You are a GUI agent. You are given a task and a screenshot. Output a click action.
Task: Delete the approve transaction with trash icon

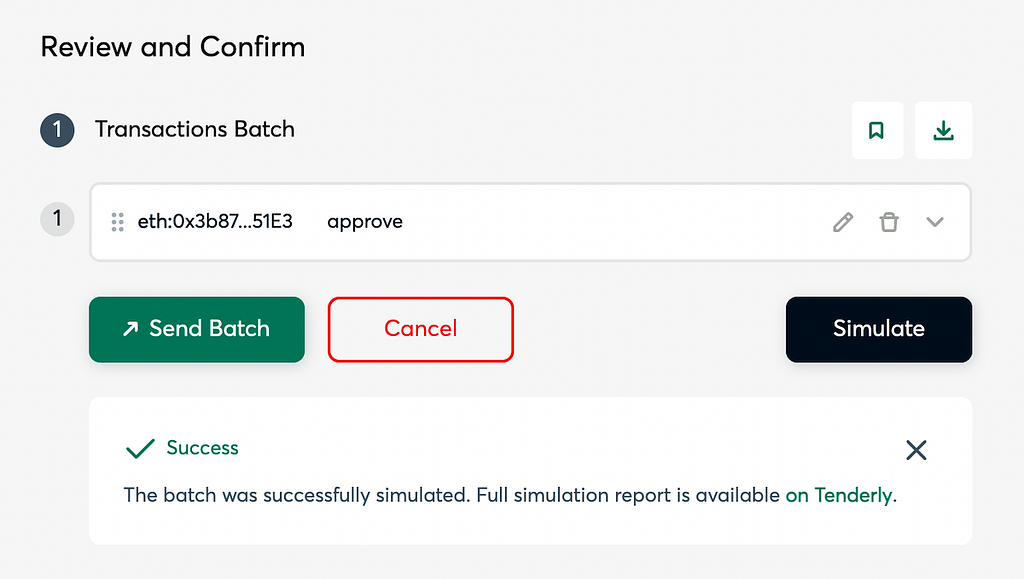889,222
